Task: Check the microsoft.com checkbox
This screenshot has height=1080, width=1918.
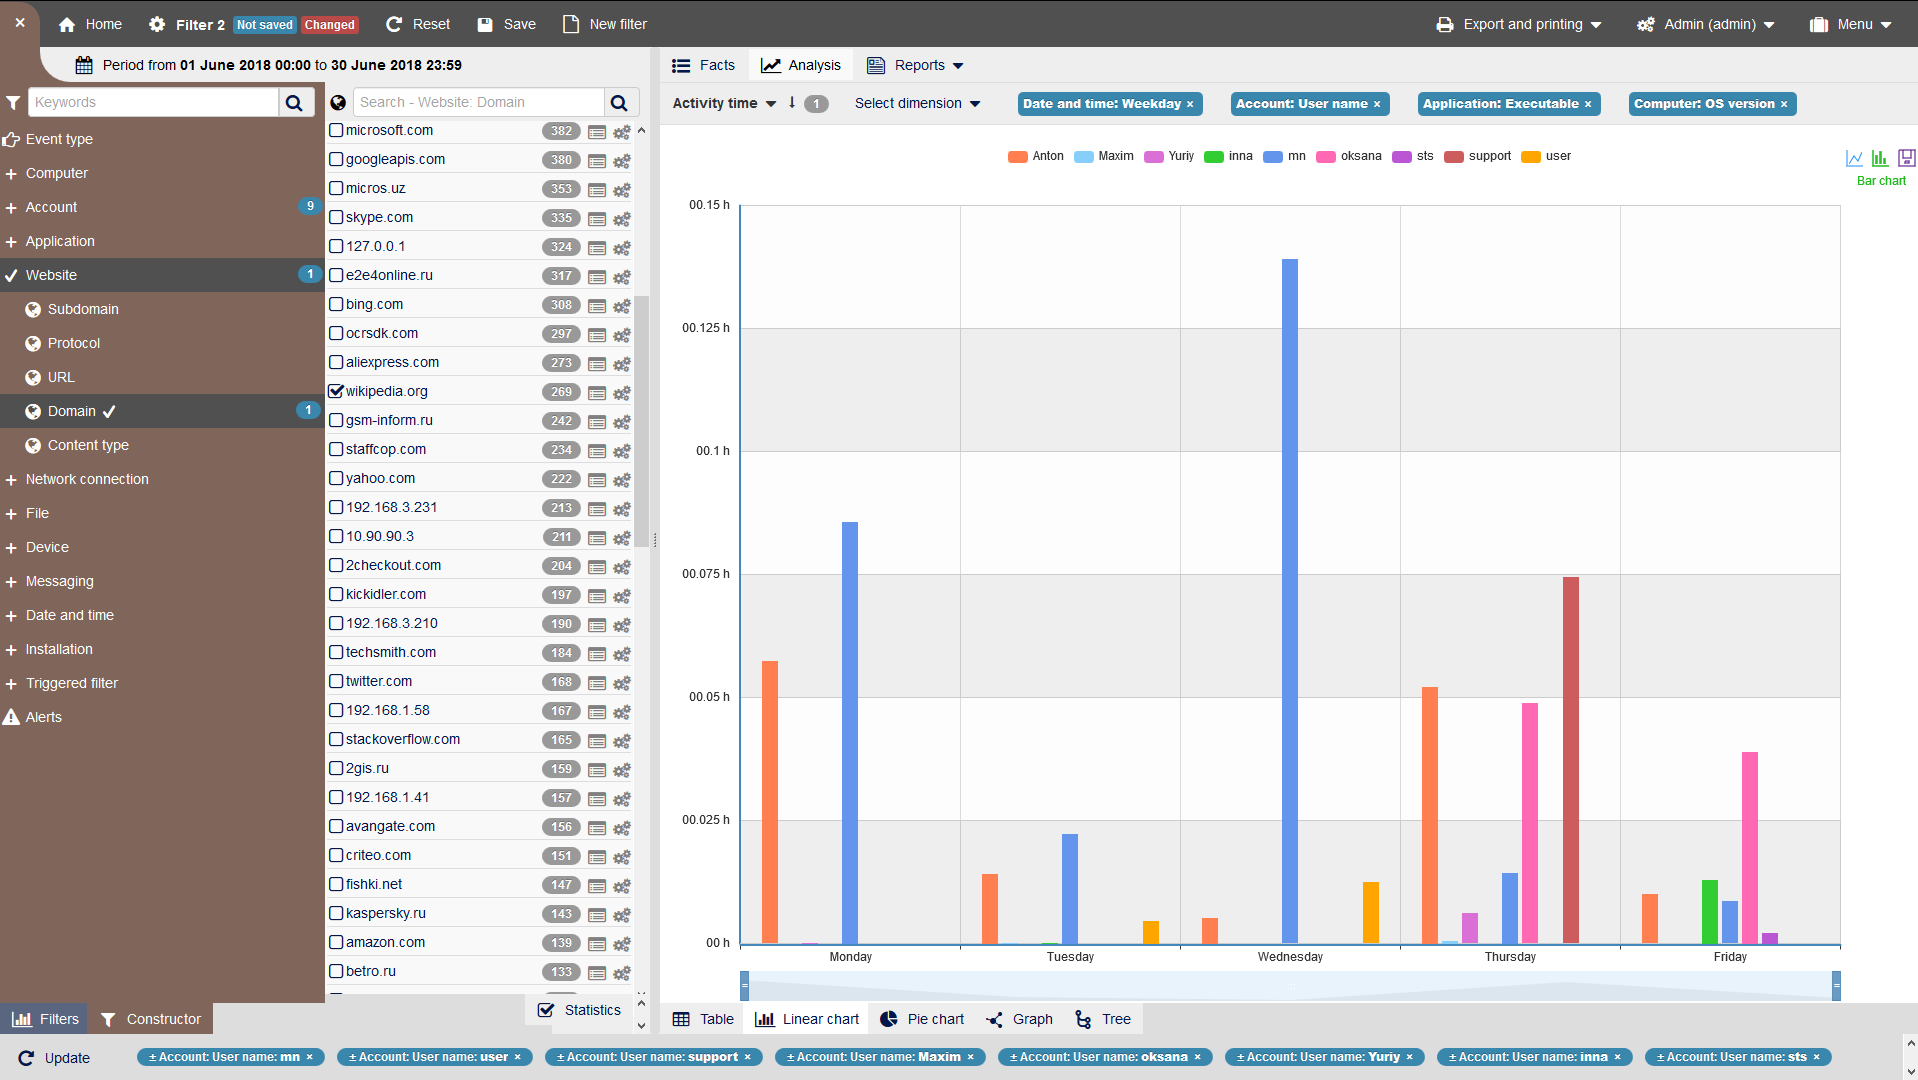Action: pyautogui.click(x=336, y=130)
